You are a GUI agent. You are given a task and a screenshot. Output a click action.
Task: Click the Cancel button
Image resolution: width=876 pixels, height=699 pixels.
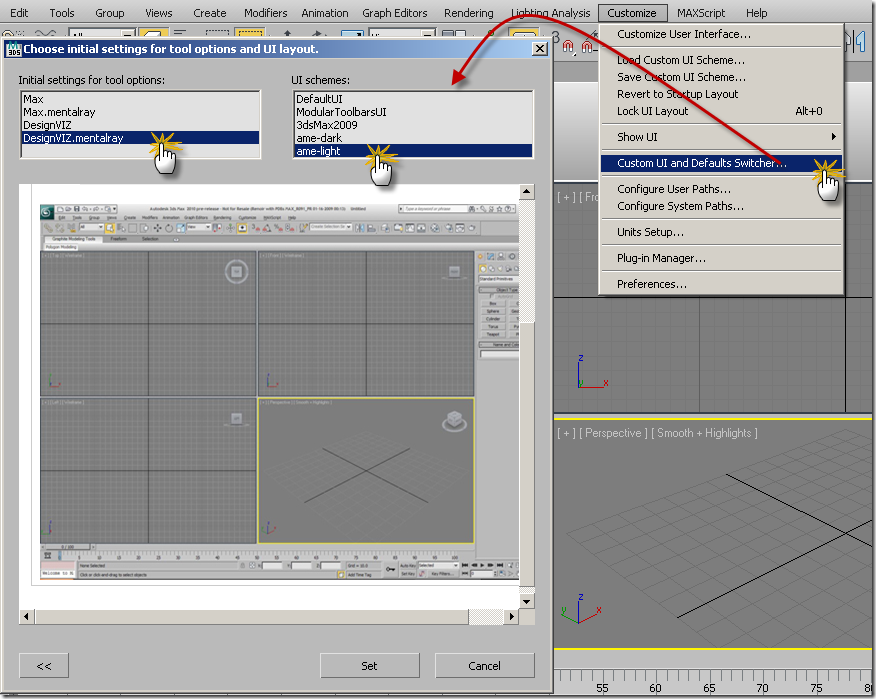point(484,665)
